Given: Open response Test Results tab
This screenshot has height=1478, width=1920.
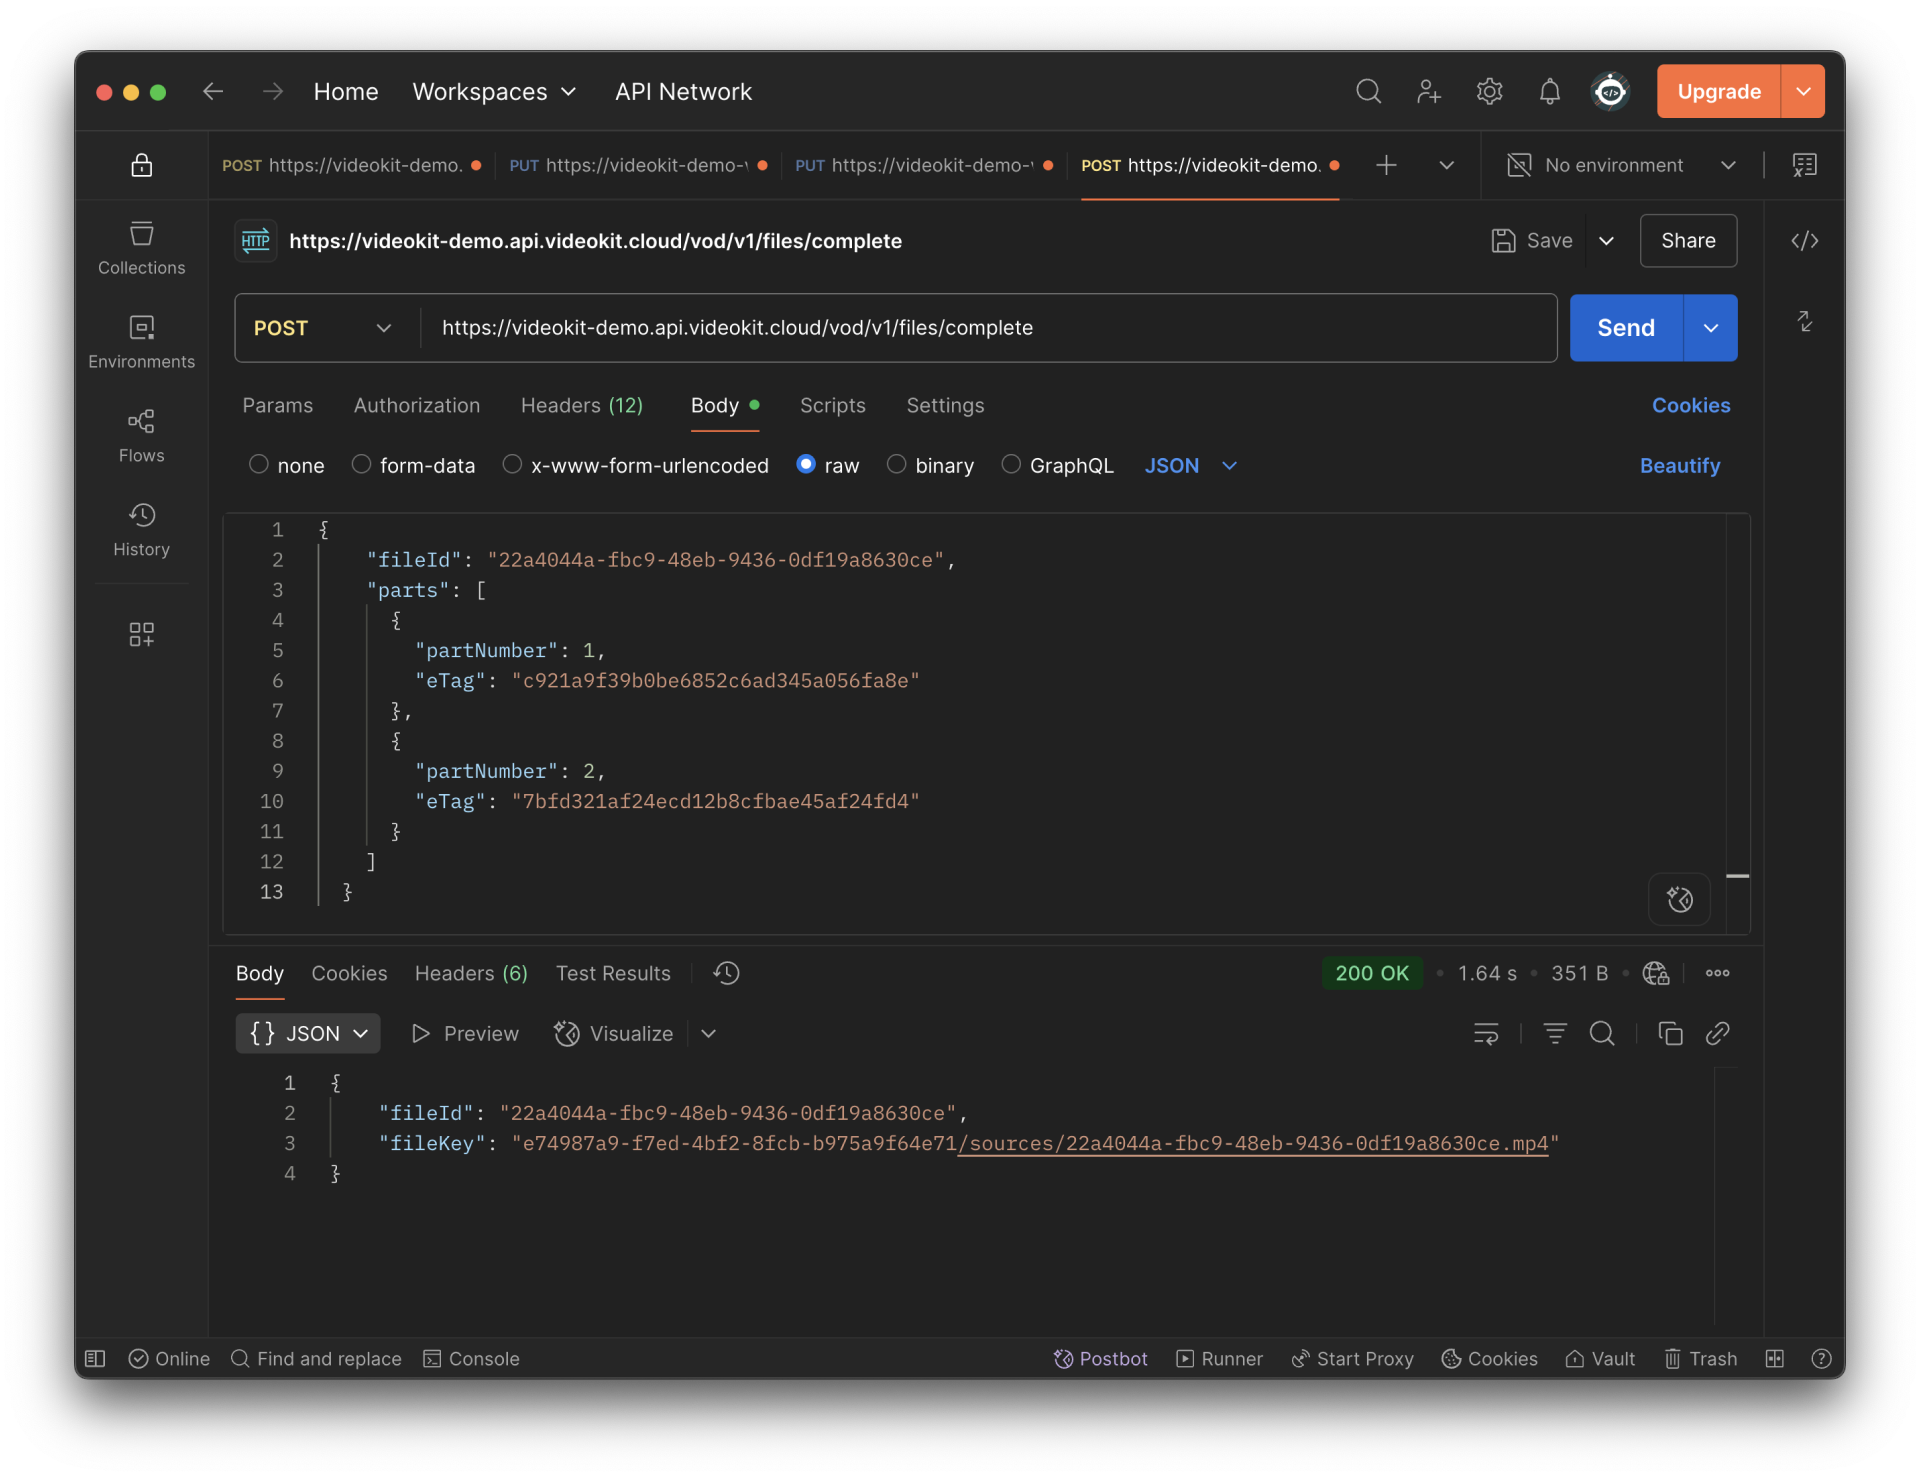Looking at the screenshot, I should [613, 973].
